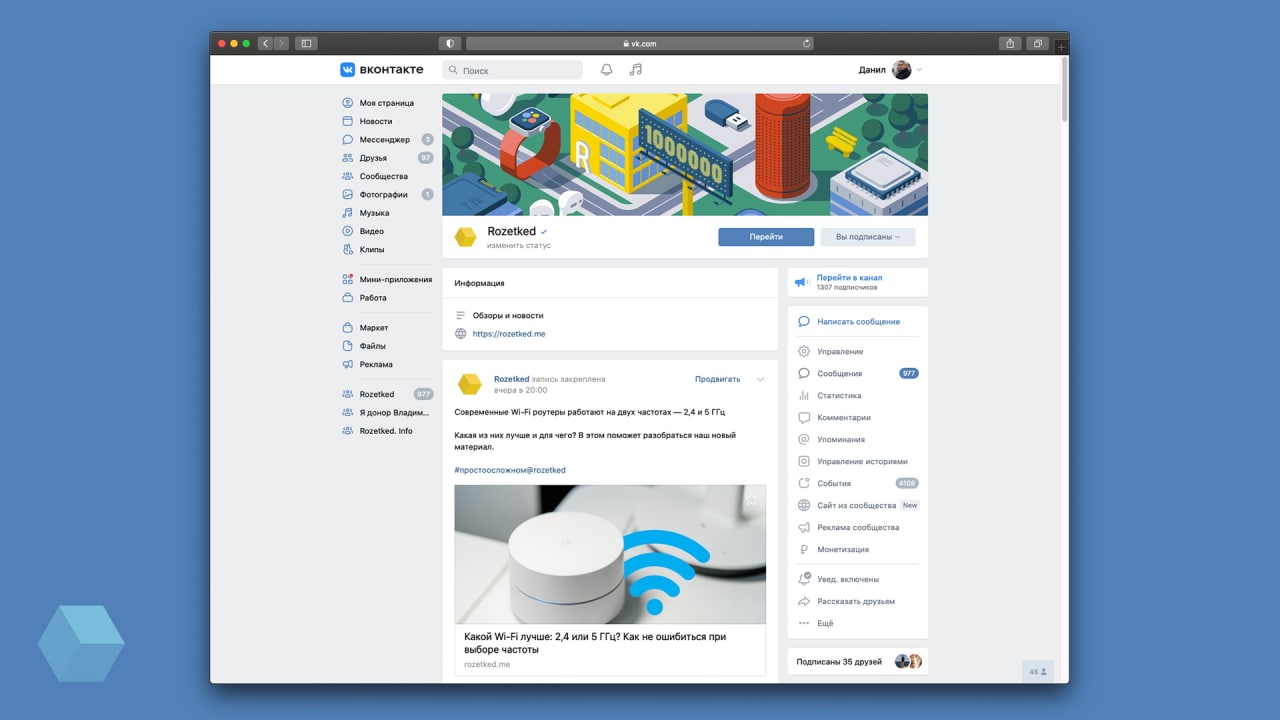
Task: Open notifications bell icon
Action: [x=606, y=70]
